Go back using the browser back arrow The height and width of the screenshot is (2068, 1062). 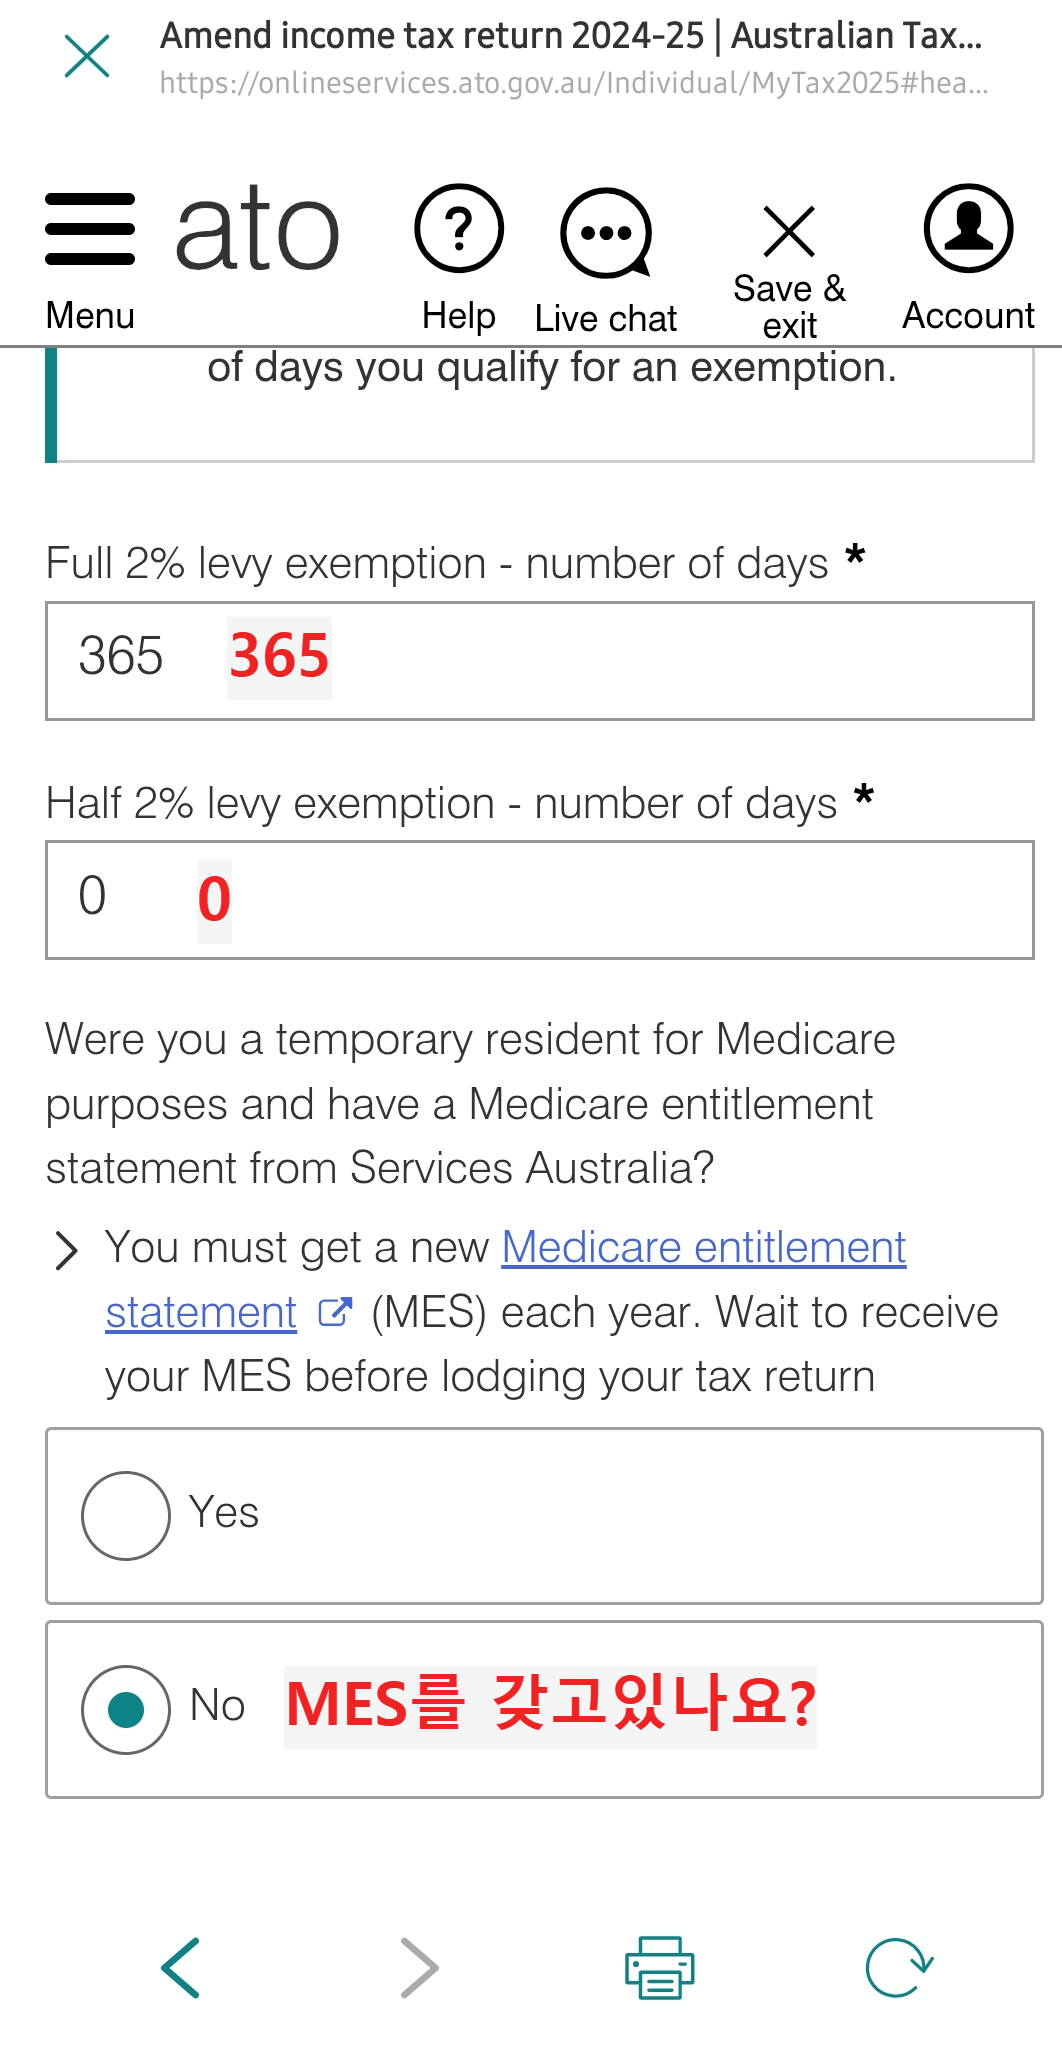pos(181,1967)
